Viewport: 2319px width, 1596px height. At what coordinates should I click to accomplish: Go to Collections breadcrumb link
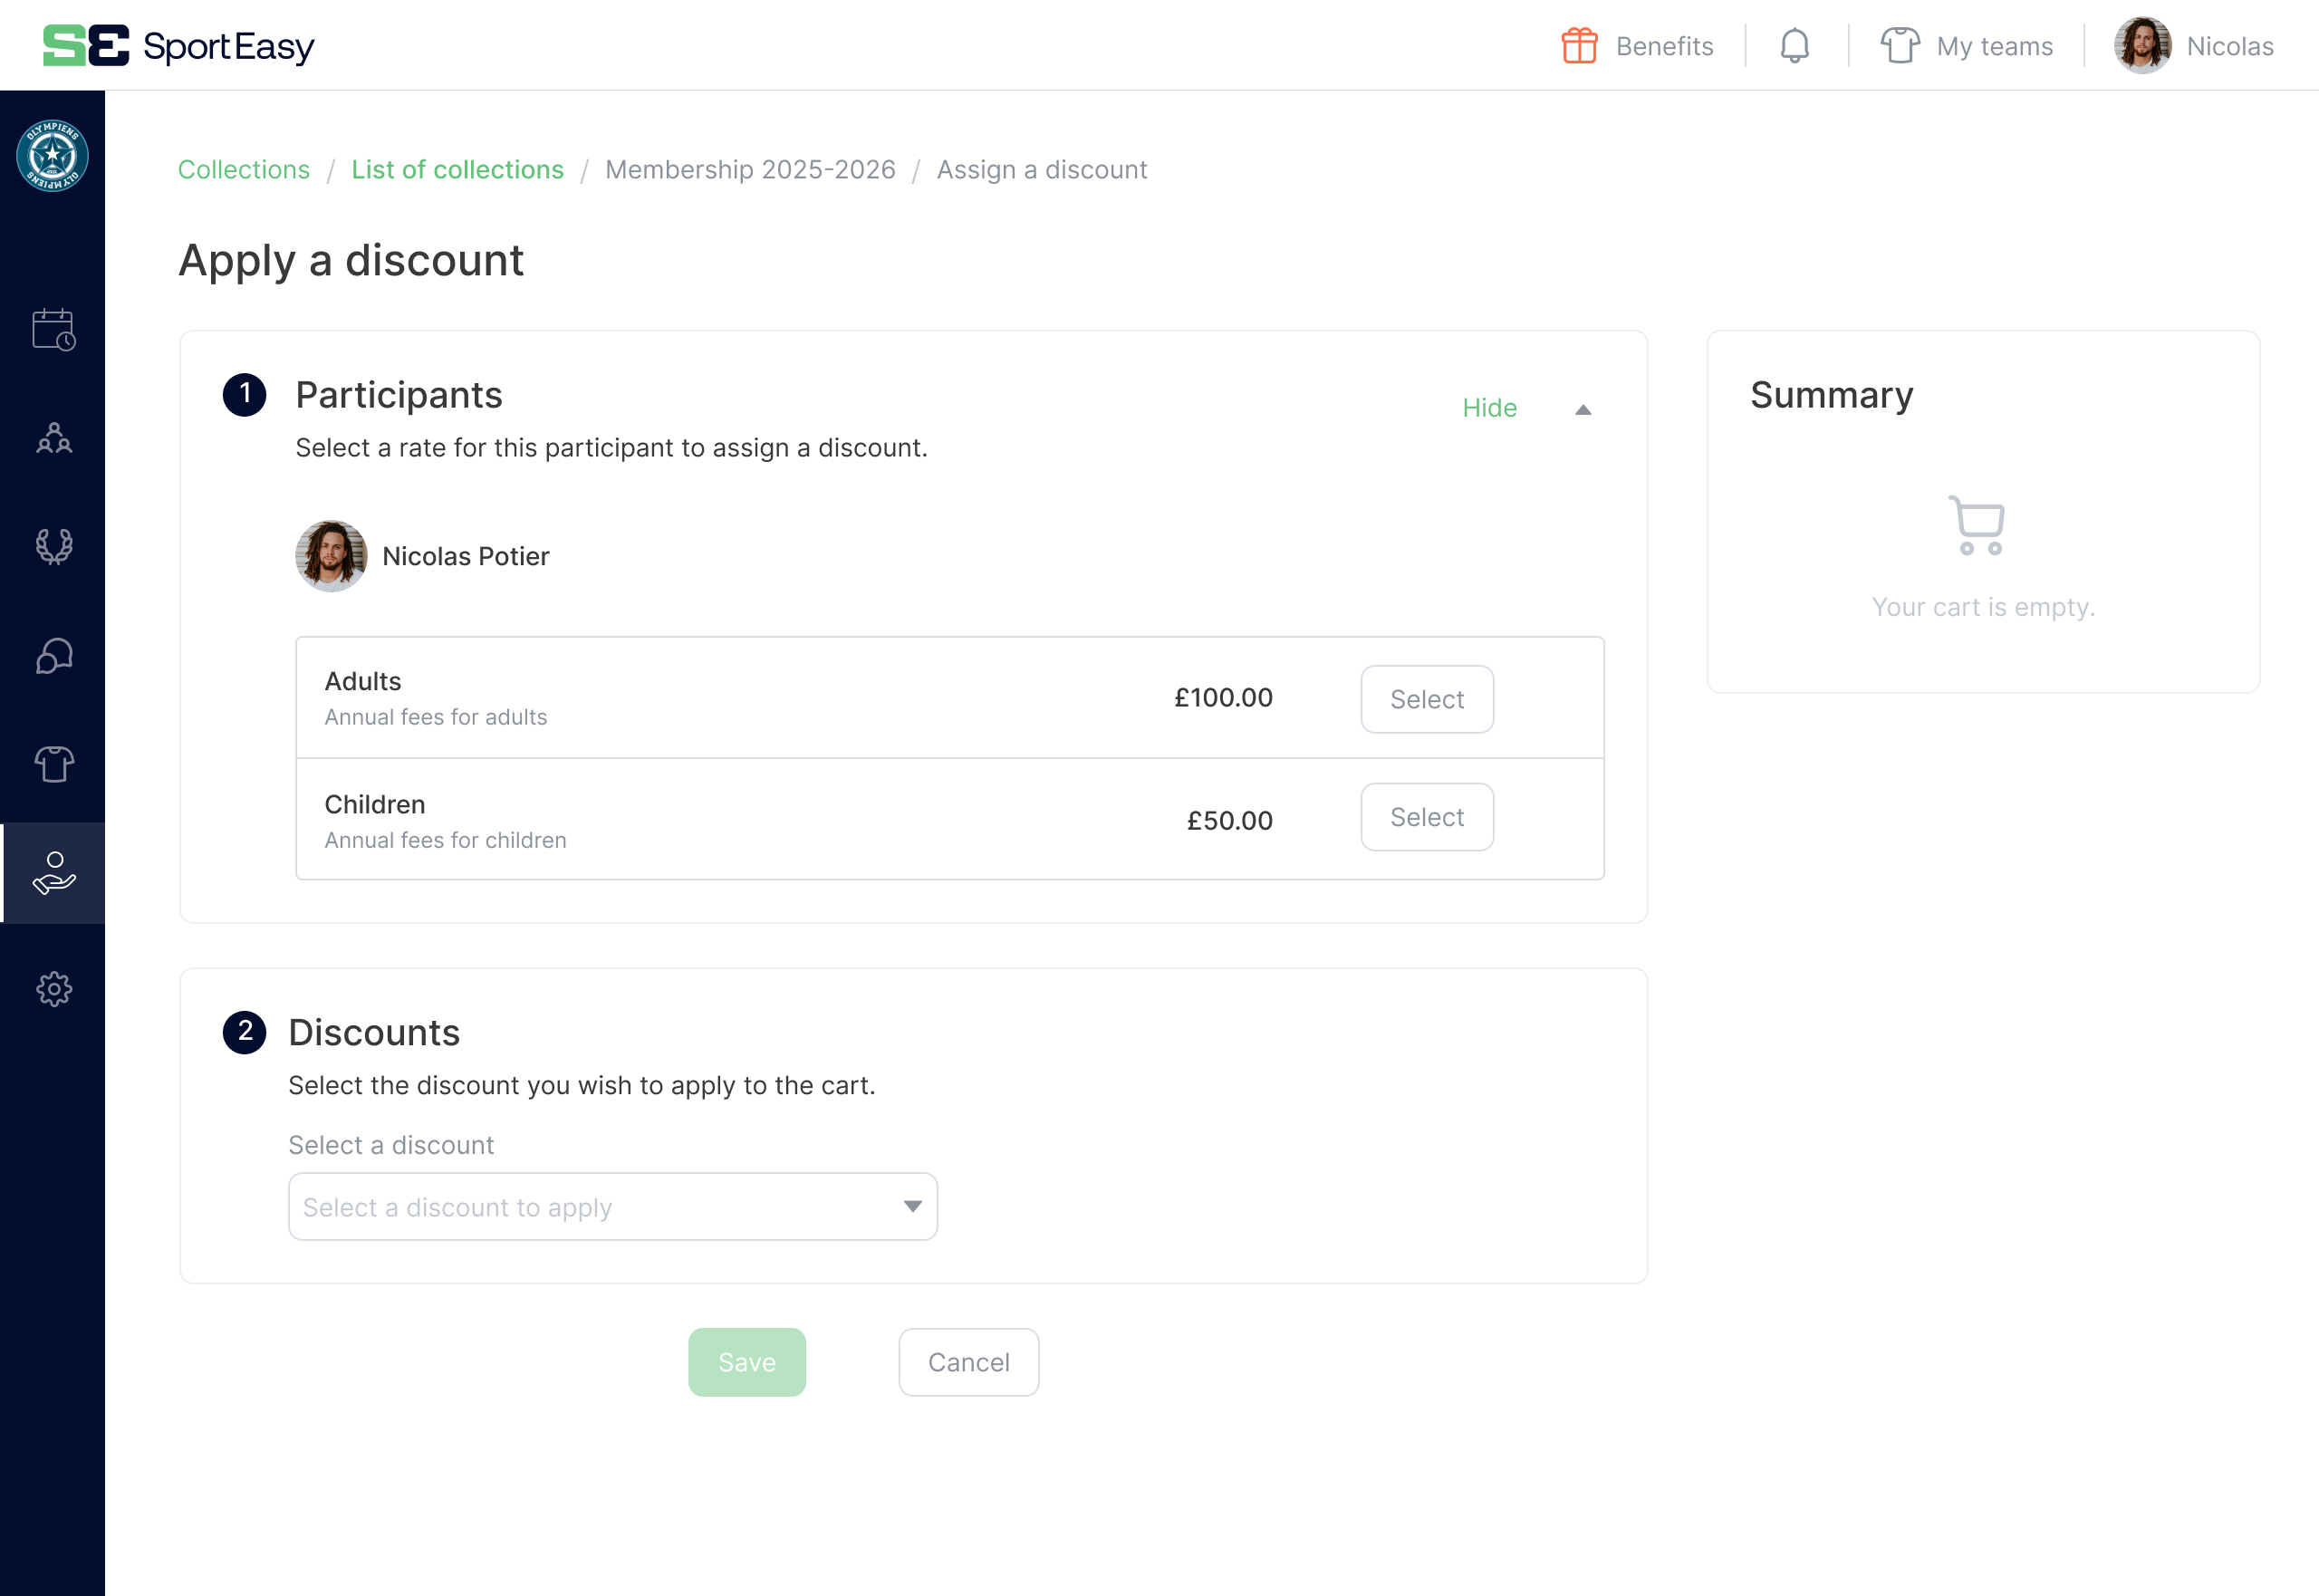click(243, 170)
